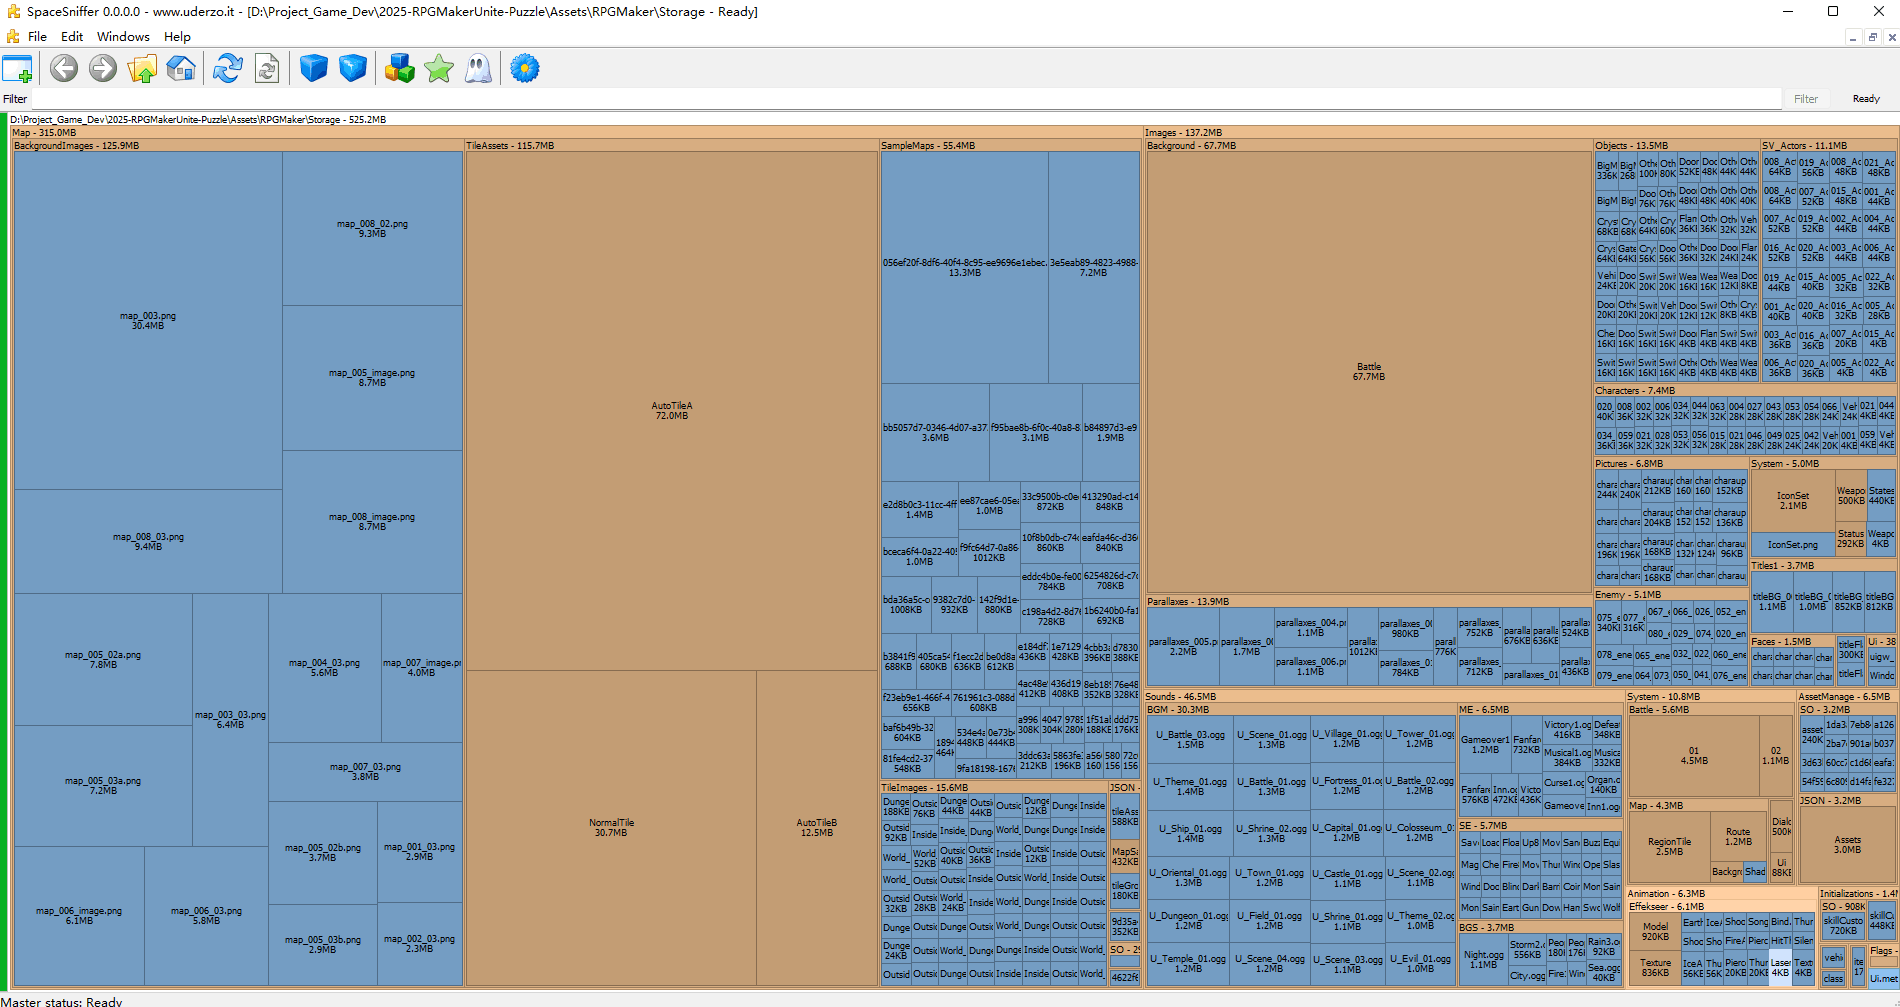
Task: Select the map_003.png 30.4MB block
Action: tap(148, 320)
